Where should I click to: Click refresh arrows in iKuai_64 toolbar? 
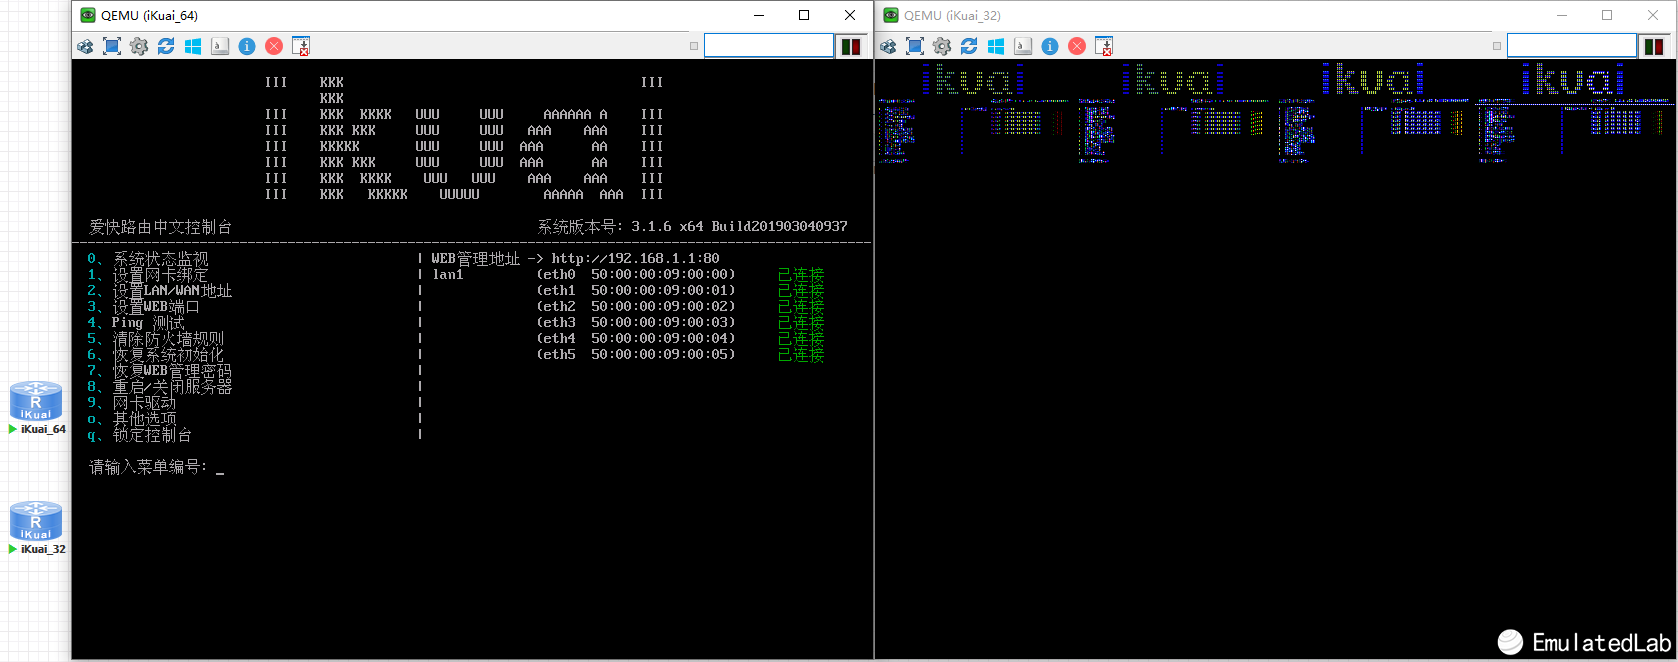pos(166,46)
